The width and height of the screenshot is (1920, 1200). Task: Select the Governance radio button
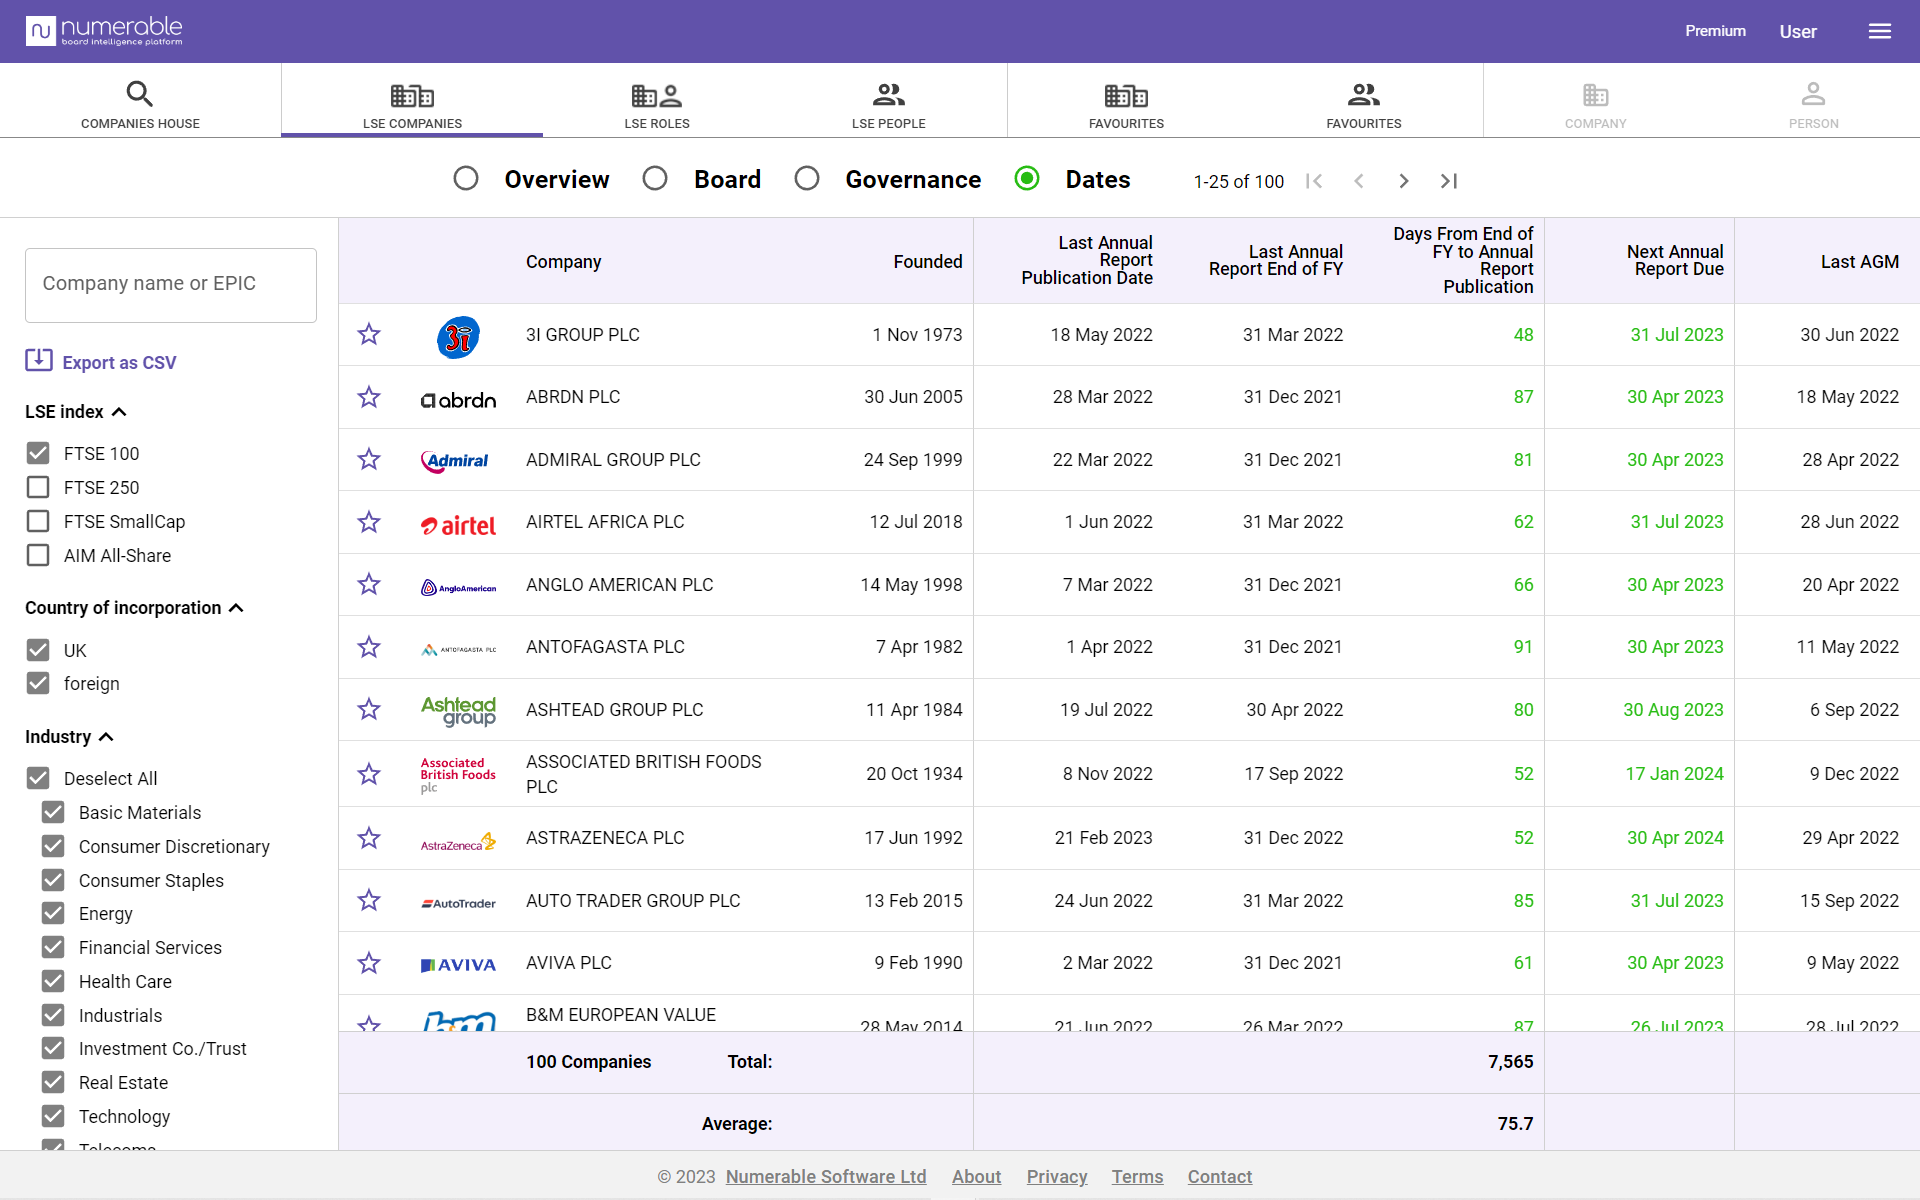click(807, 179)
